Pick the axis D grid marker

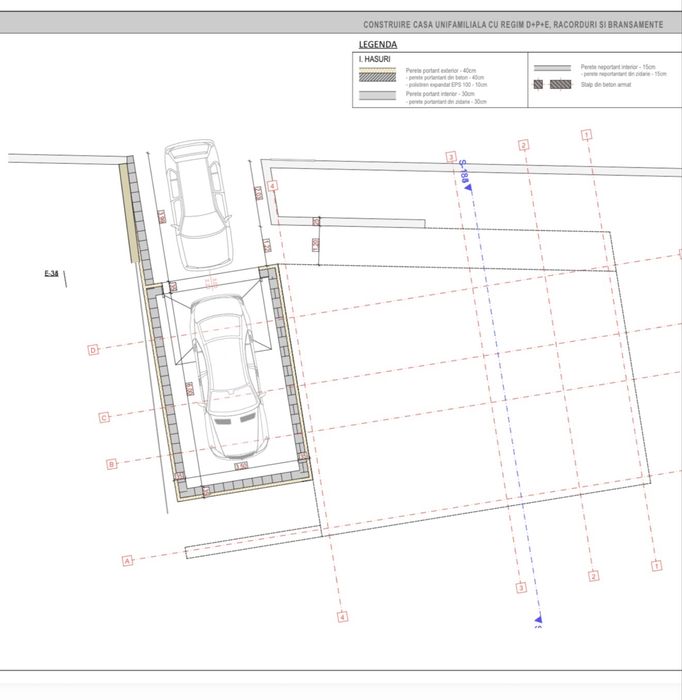[x=93, y=350]
